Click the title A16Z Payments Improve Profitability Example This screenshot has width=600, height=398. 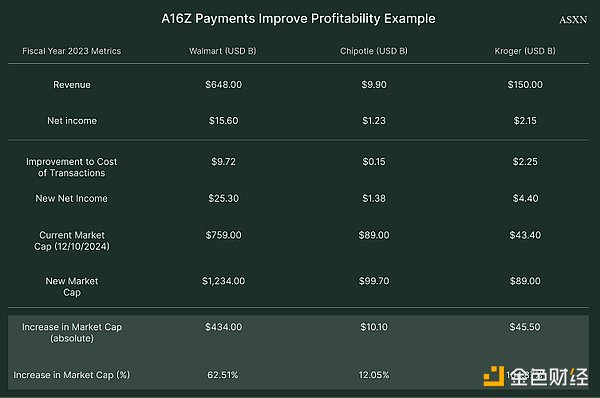(298, 18)
